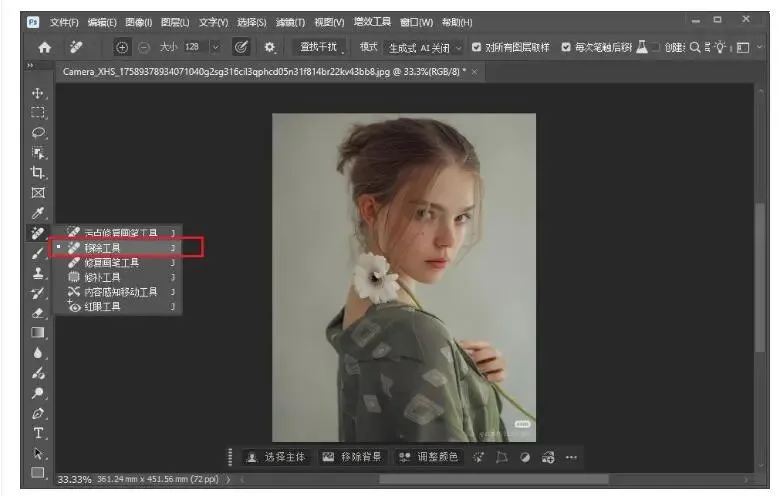Select the Eyedropper tool

tap(39, 212)
